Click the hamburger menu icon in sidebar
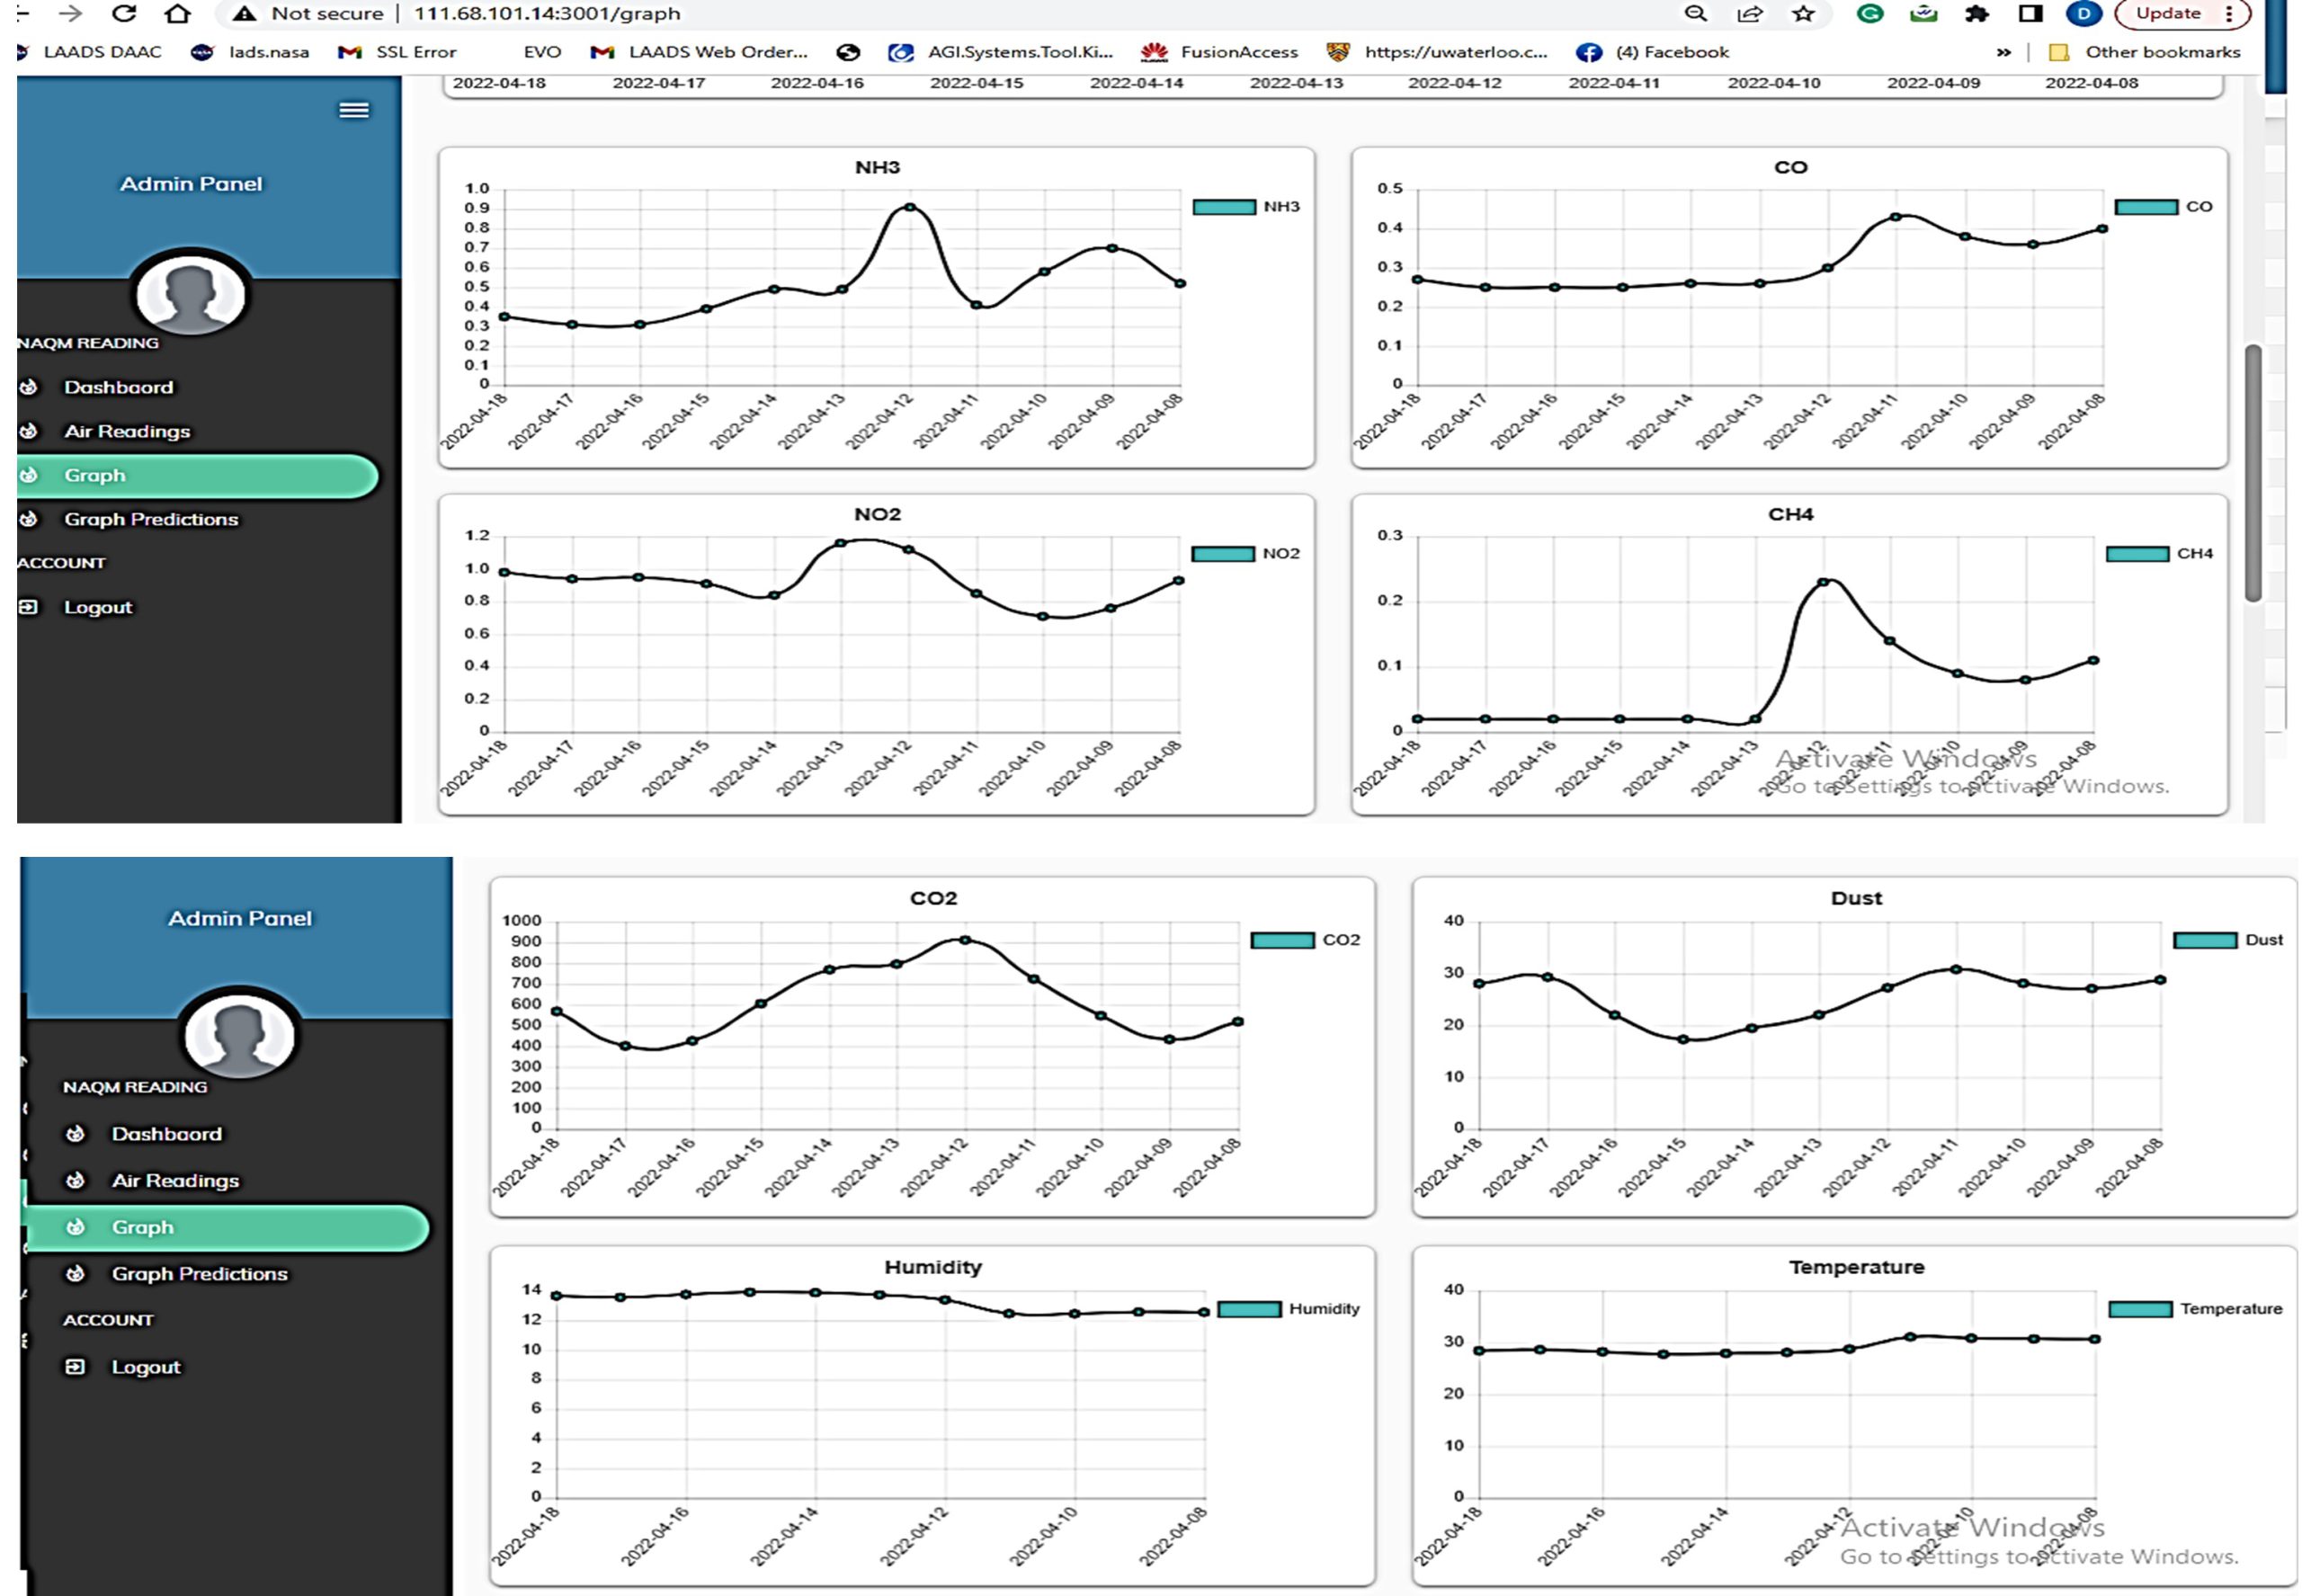The height and width of the screenshot is (1596, 2302). 353,110
